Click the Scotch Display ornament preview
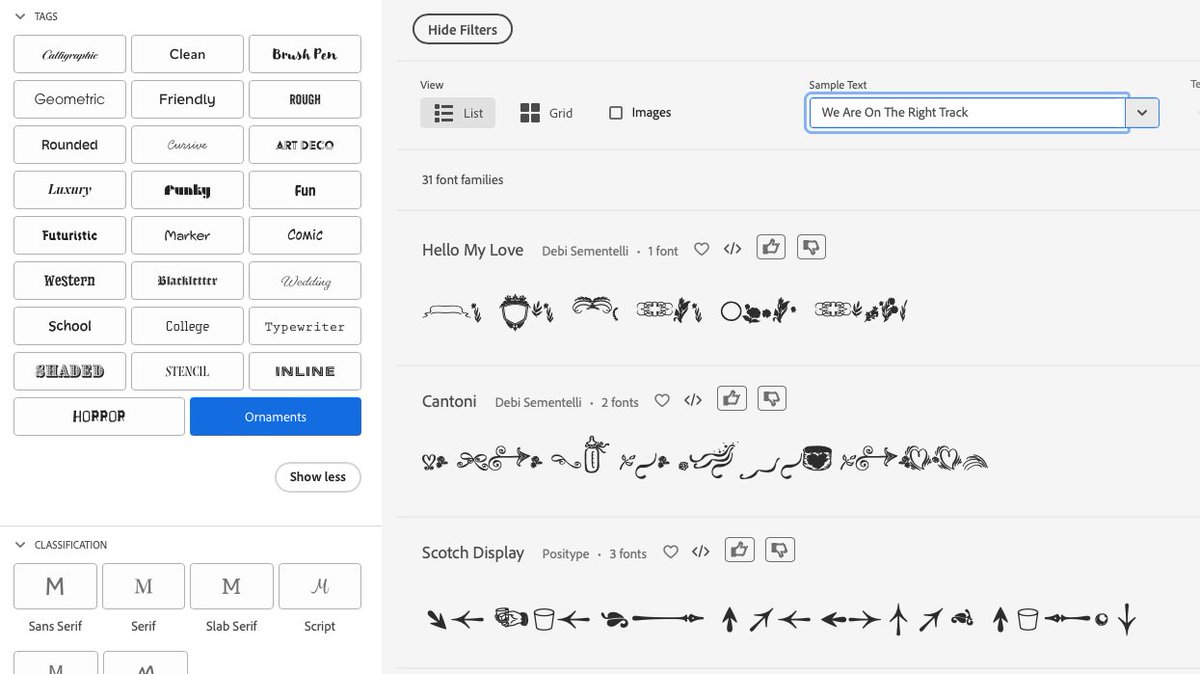 [x=781, y=619]
